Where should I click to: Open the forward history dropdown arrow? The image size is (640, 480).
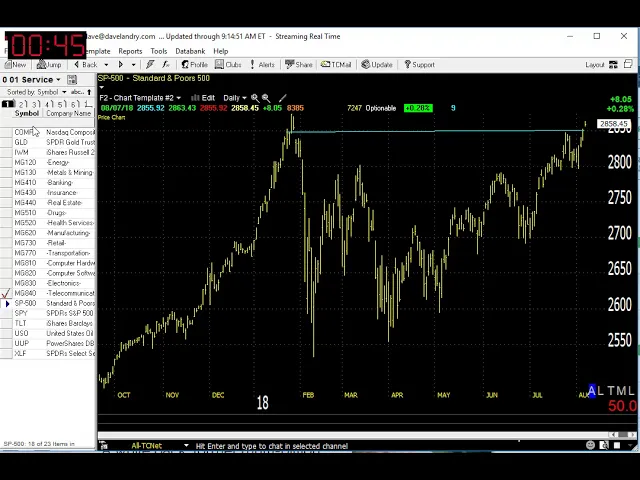tap(133, 64)
